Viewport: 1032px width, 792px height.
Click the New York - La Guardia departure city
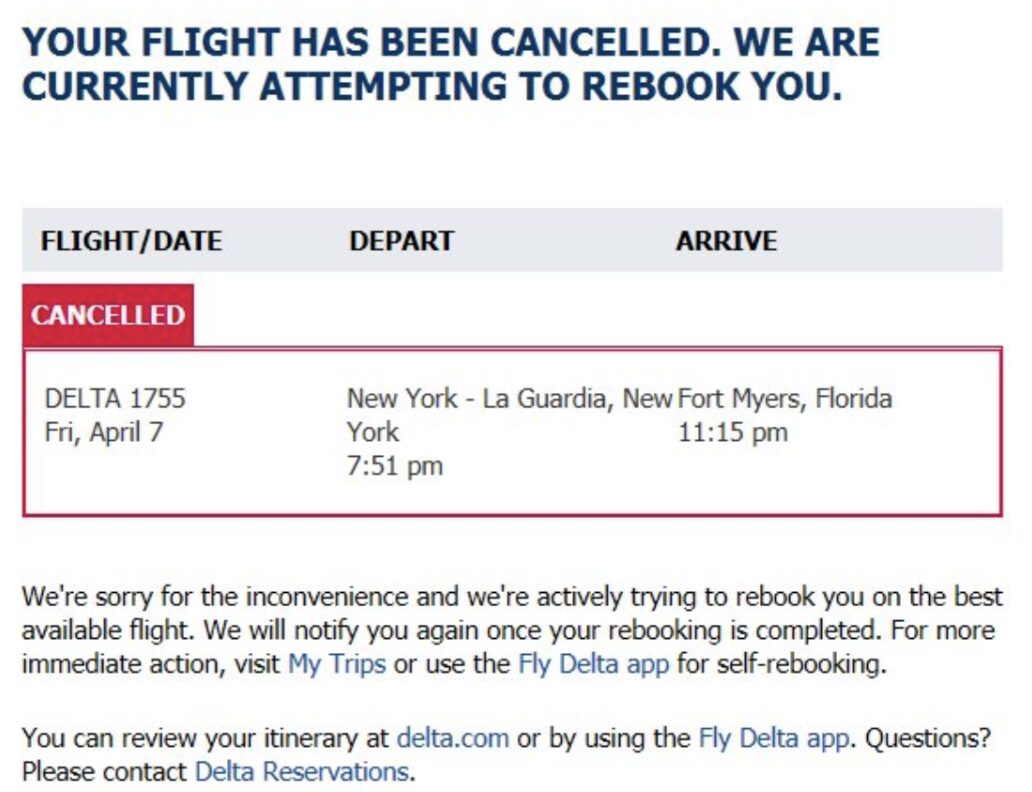(x=509, y=415)
